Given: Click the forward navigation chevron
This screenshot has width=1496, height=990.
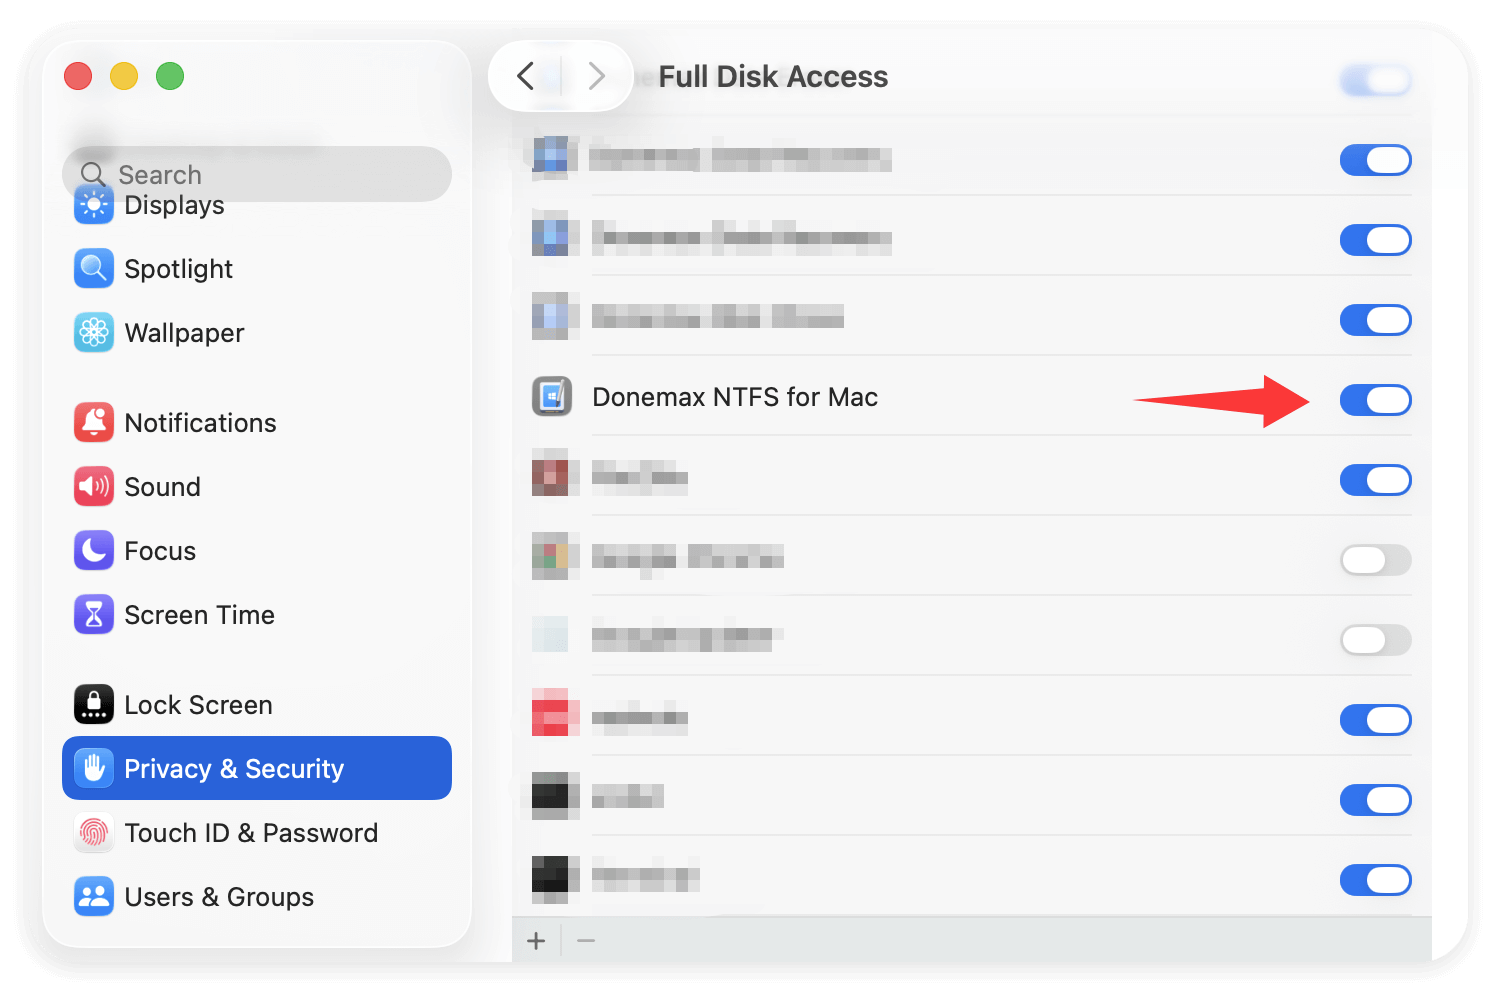Looking at the screenshot, I should (x=597, y=76).
